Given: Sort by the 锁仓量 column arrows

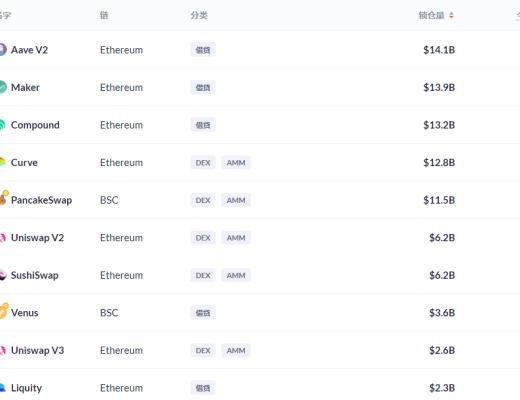Looking at the screenshot, I should click(x=451, y=15).
